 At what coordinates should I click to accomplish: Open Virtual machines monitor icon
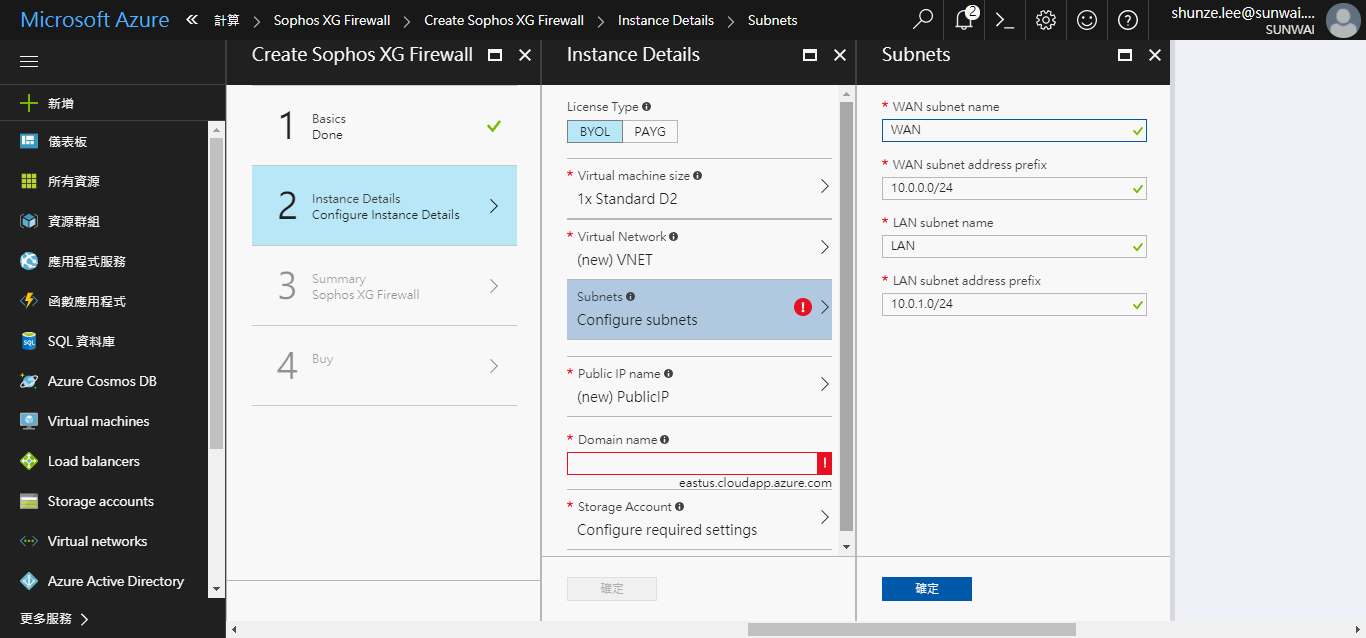(x=29, y=421)
